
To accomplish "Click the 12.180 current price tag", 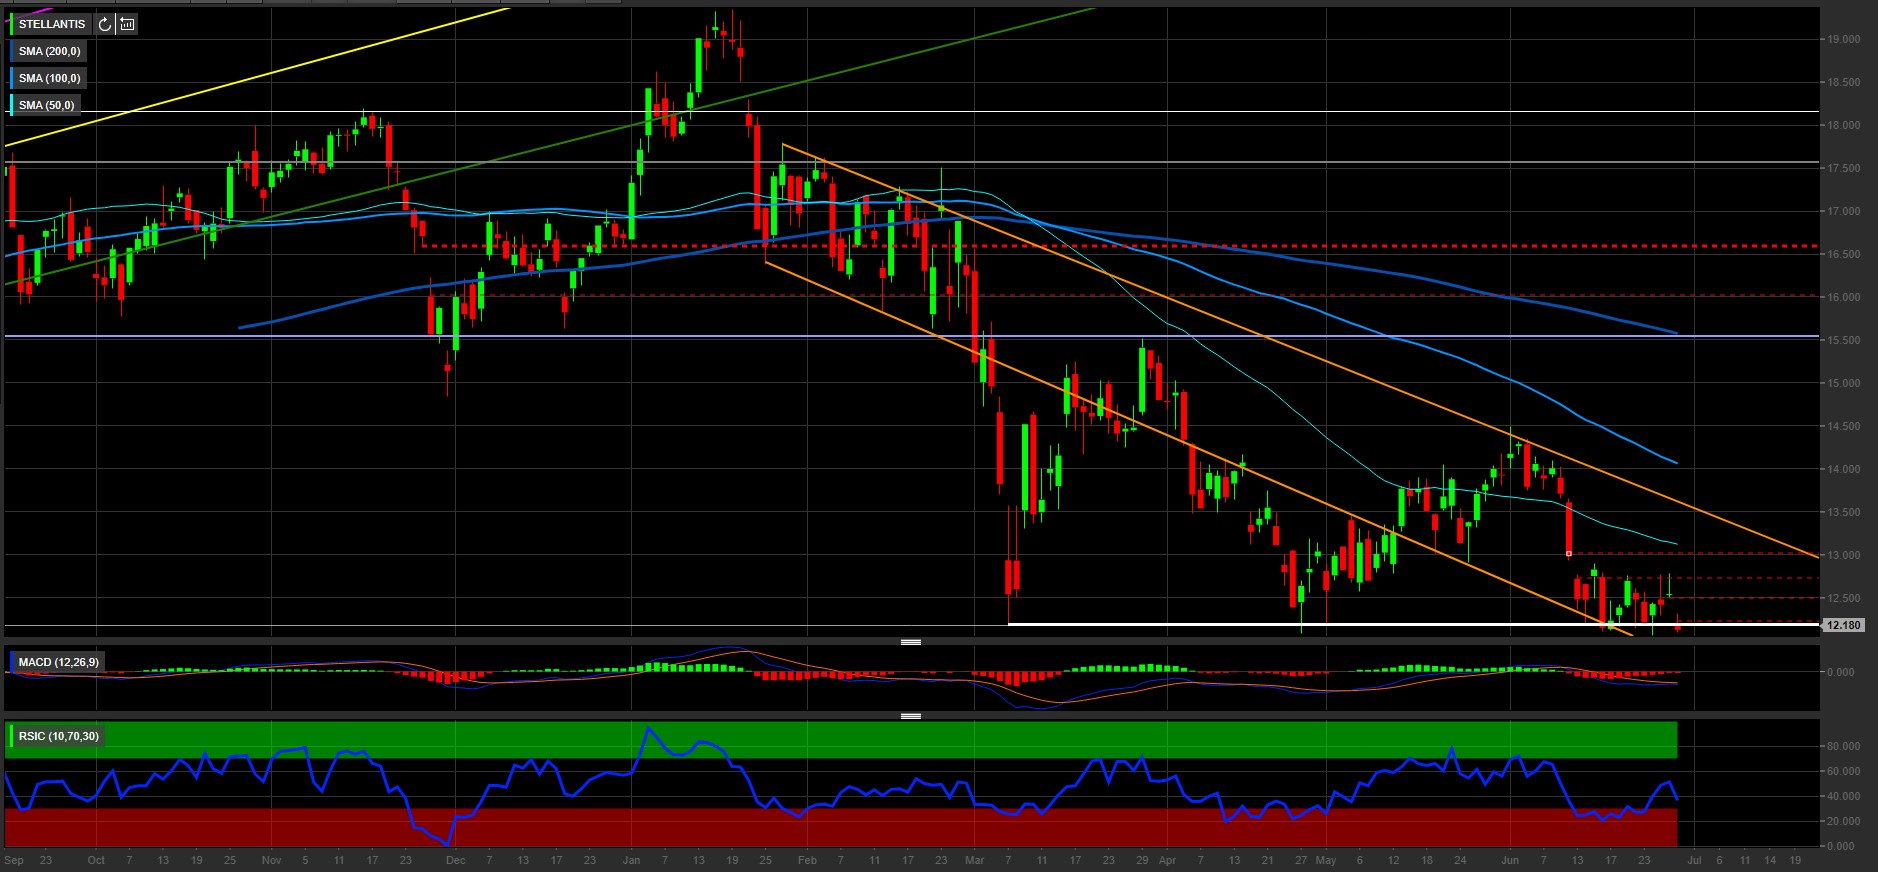I will [x=1842, y=625].
